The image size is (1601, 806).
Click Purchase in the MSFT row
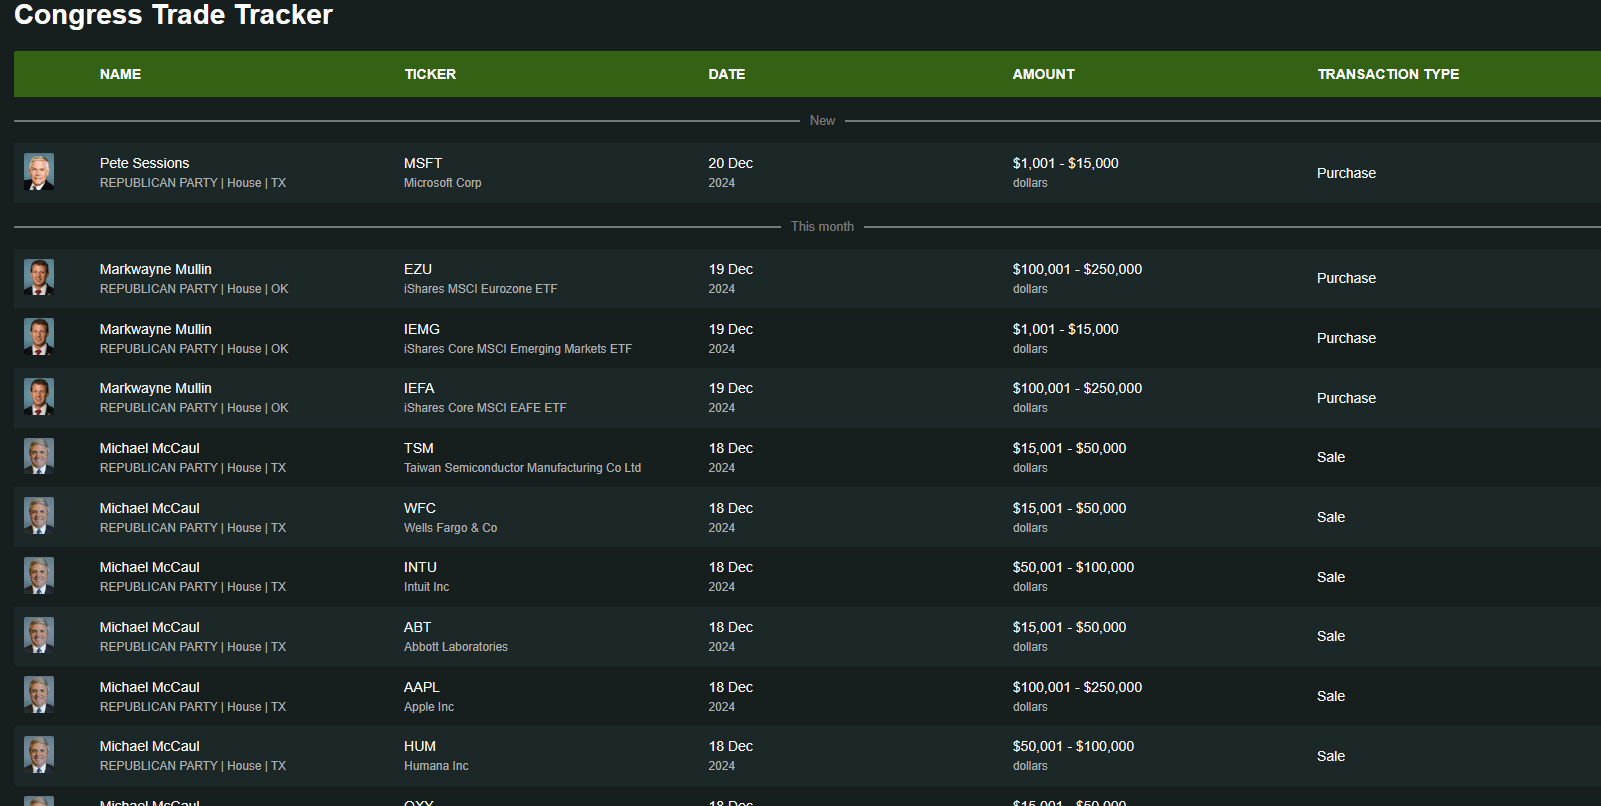pos(1346,173)
